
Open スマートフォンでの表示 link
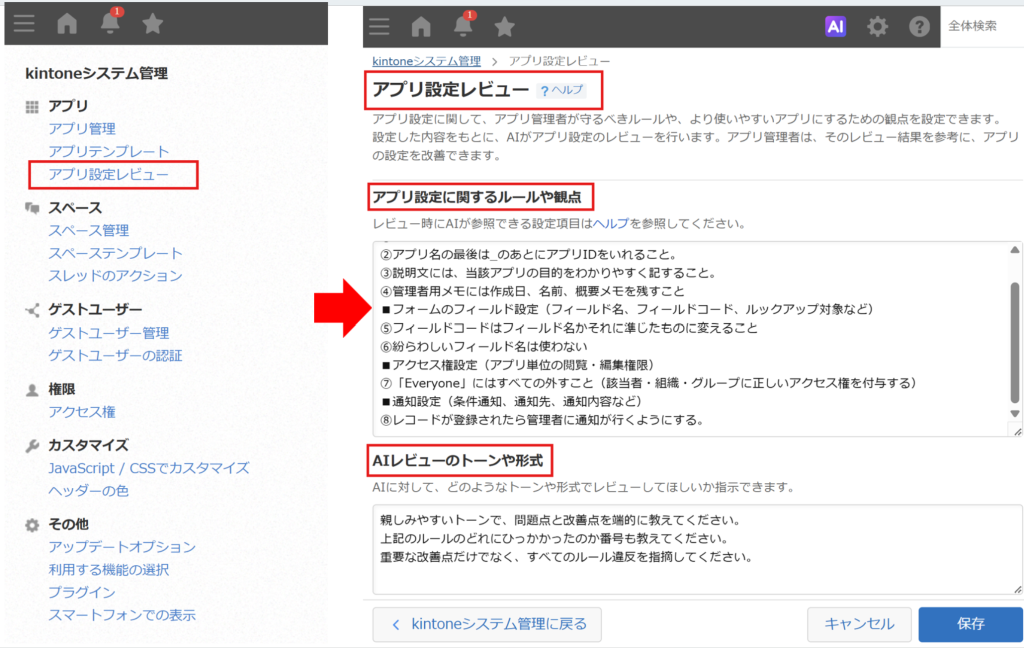tap(122, 615)
